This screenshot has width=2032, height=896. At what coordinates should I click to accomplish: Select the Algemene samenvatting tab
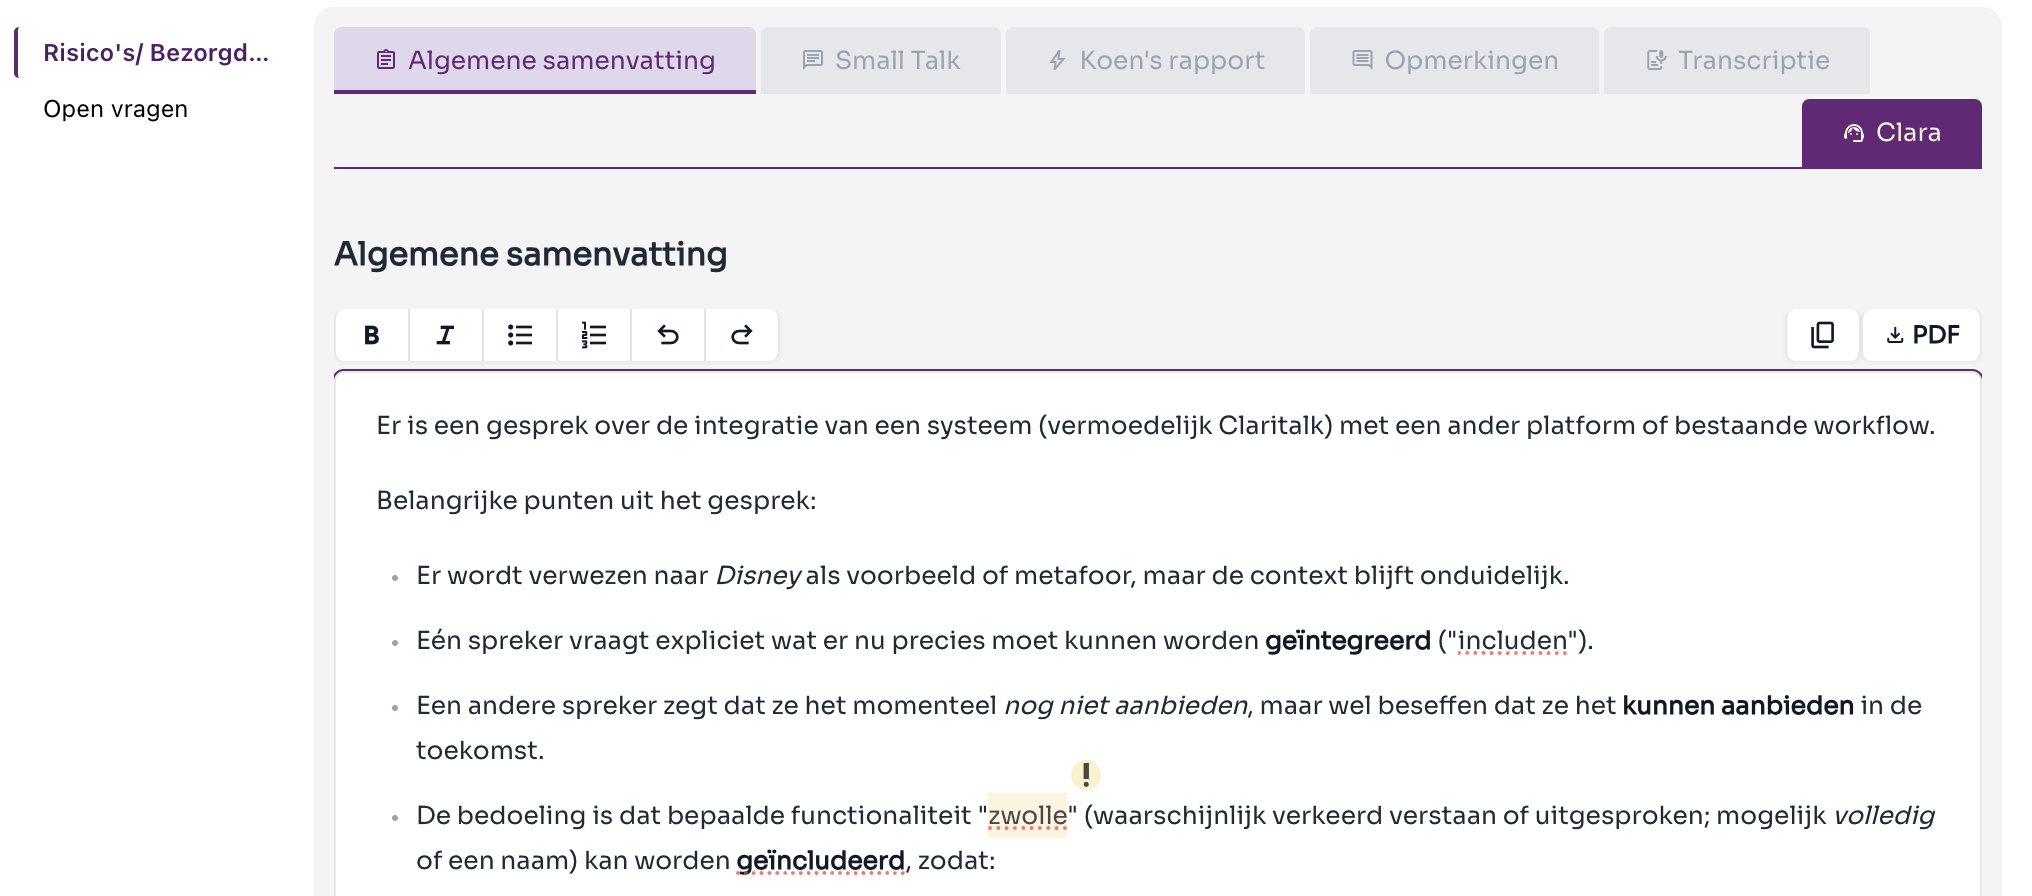[x=545, y=60]
